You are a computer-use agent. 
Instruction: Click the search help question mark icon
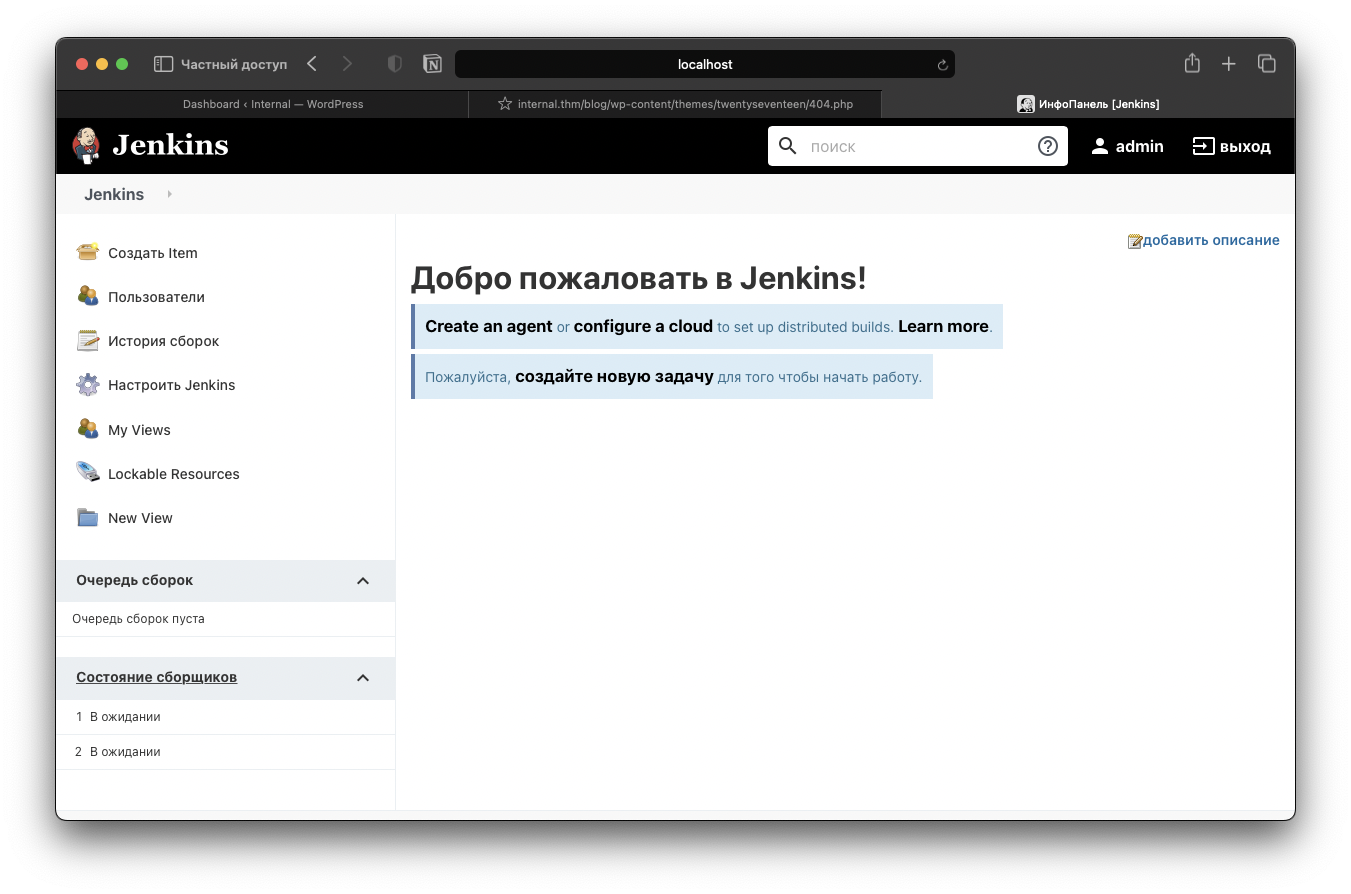[1047, 146]
